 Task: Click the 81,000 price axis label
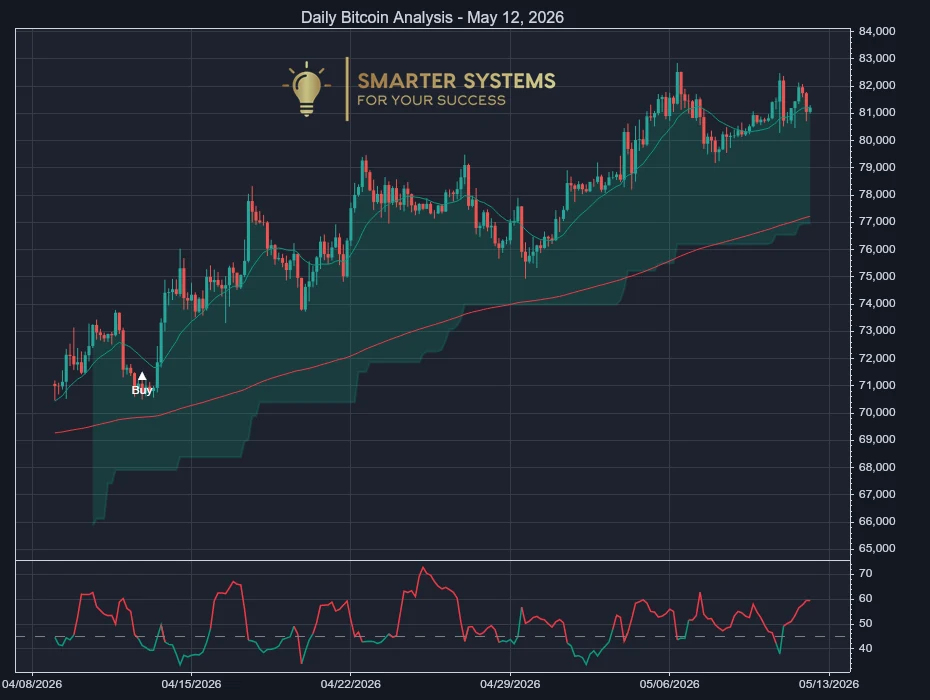pyautogui.click(x=877, y=112)
